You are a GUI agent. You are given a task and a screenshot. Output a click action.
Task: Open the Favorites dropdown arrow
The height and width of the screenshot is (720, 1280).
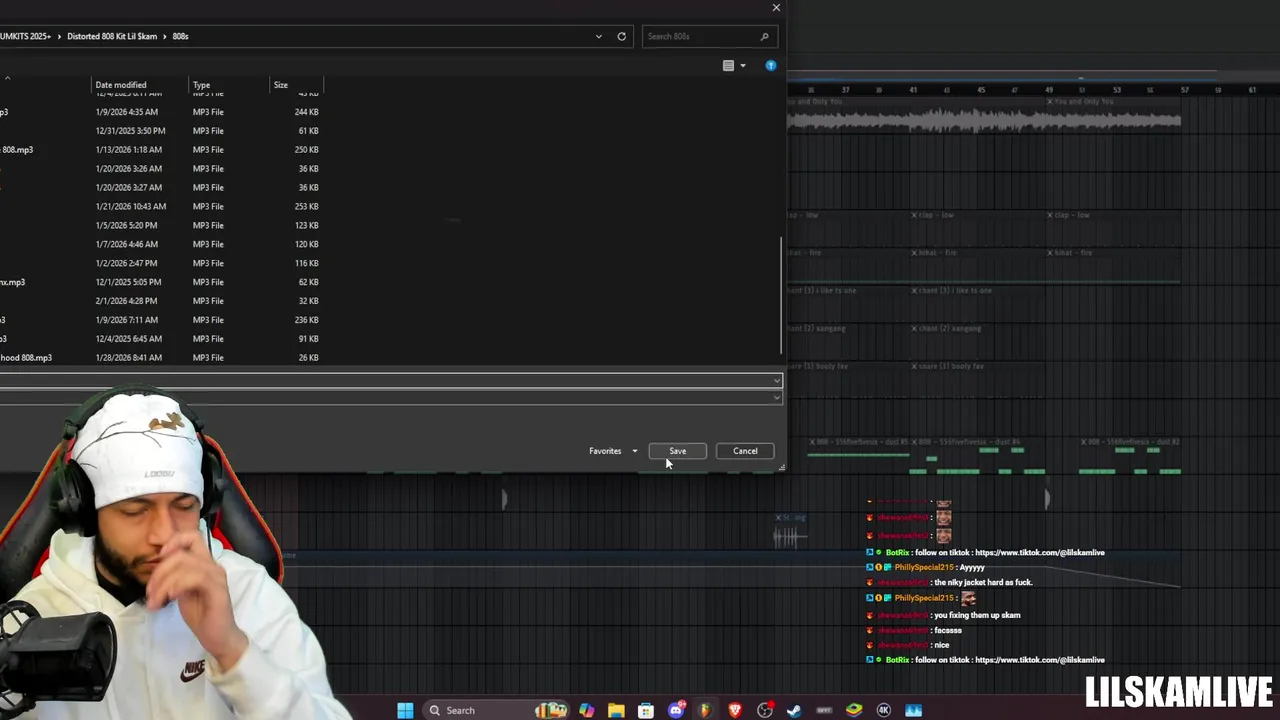(x=634, y=451)
